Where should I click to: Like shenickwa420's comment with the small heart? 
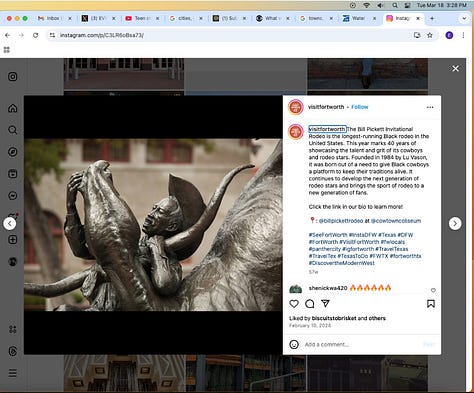[x=433, y=290]
